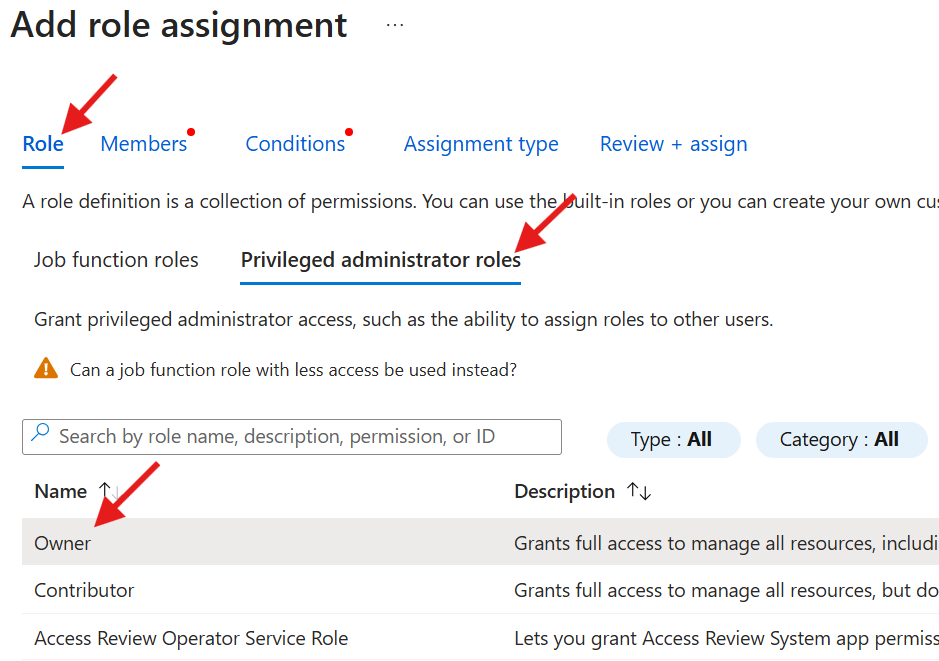The width and height of the screenshot is (939, 661).
Task: Click the warning triangle icon
Action: (46, 369)
